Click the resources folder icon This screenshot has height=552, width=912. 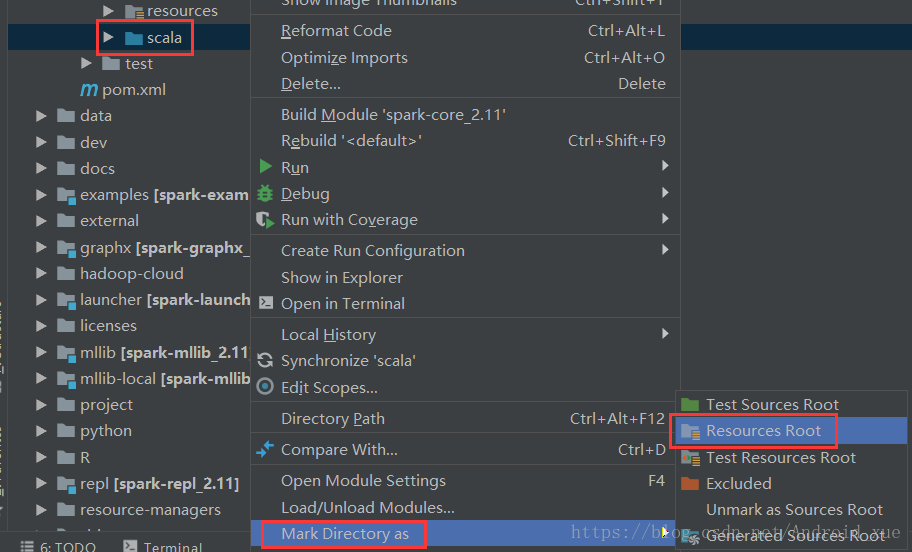(134, 11)
